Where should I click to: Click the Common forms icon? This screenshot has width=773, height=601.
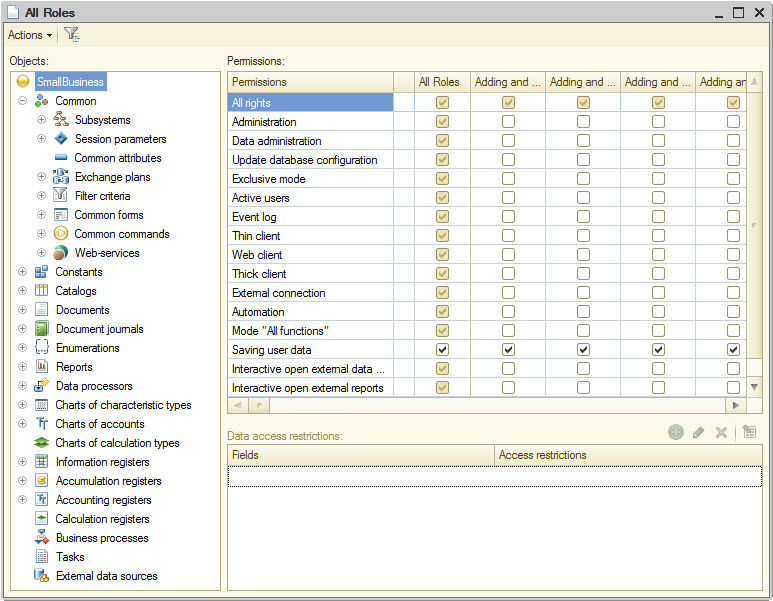click(61, 215)
